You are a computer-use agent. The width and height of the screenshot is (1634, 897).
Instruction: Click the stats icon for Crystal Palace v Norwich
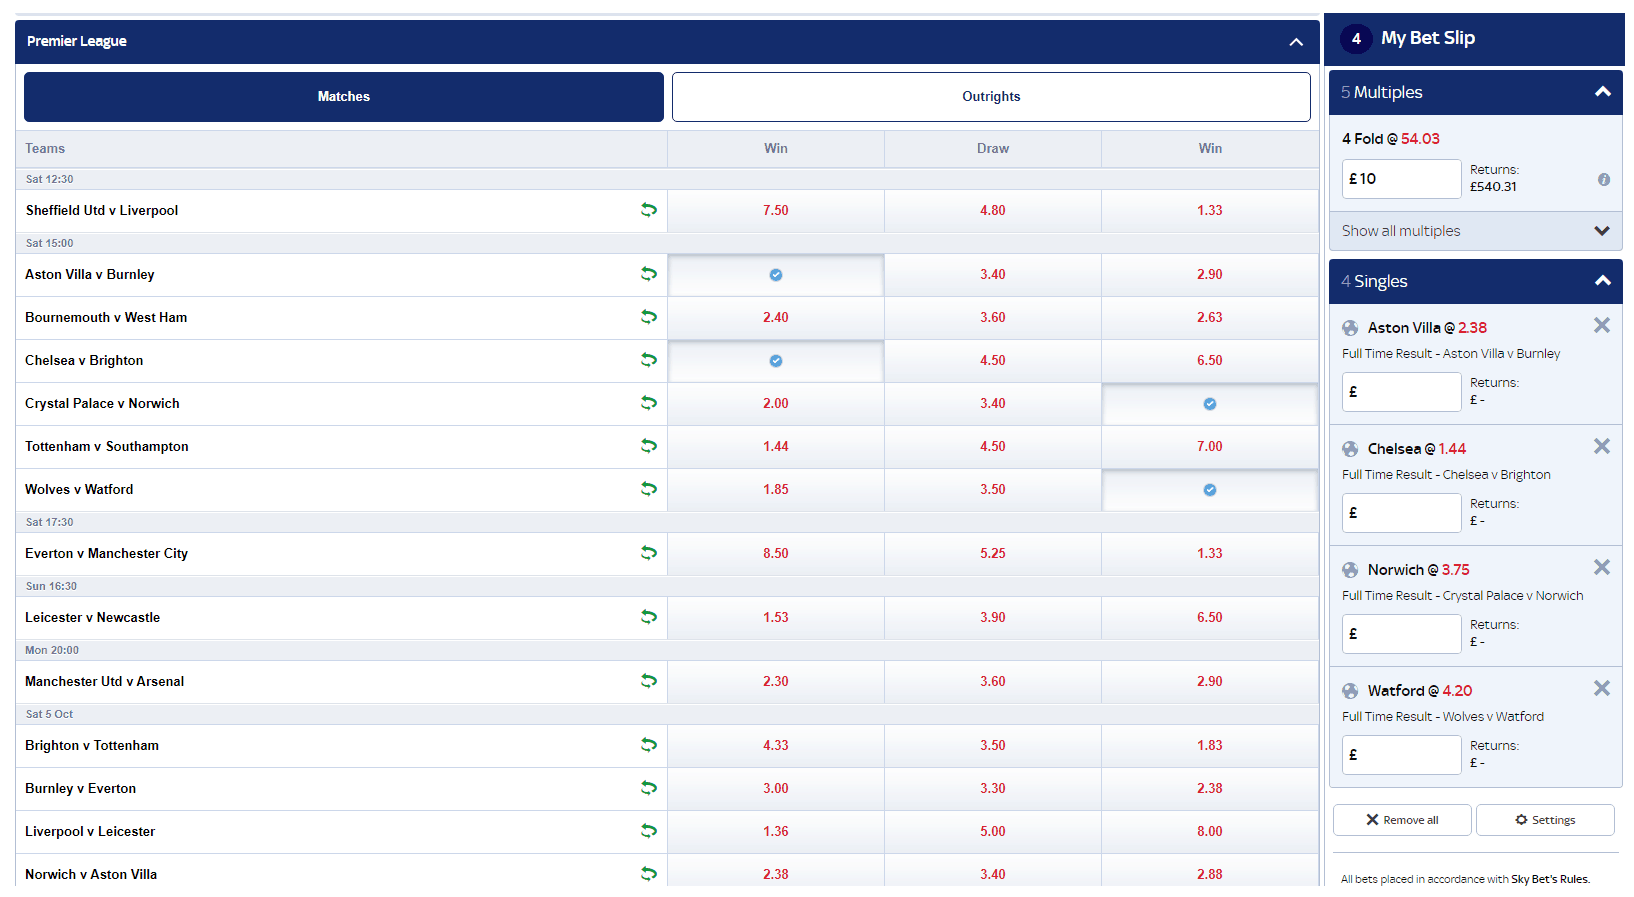[x=649, y=403]
